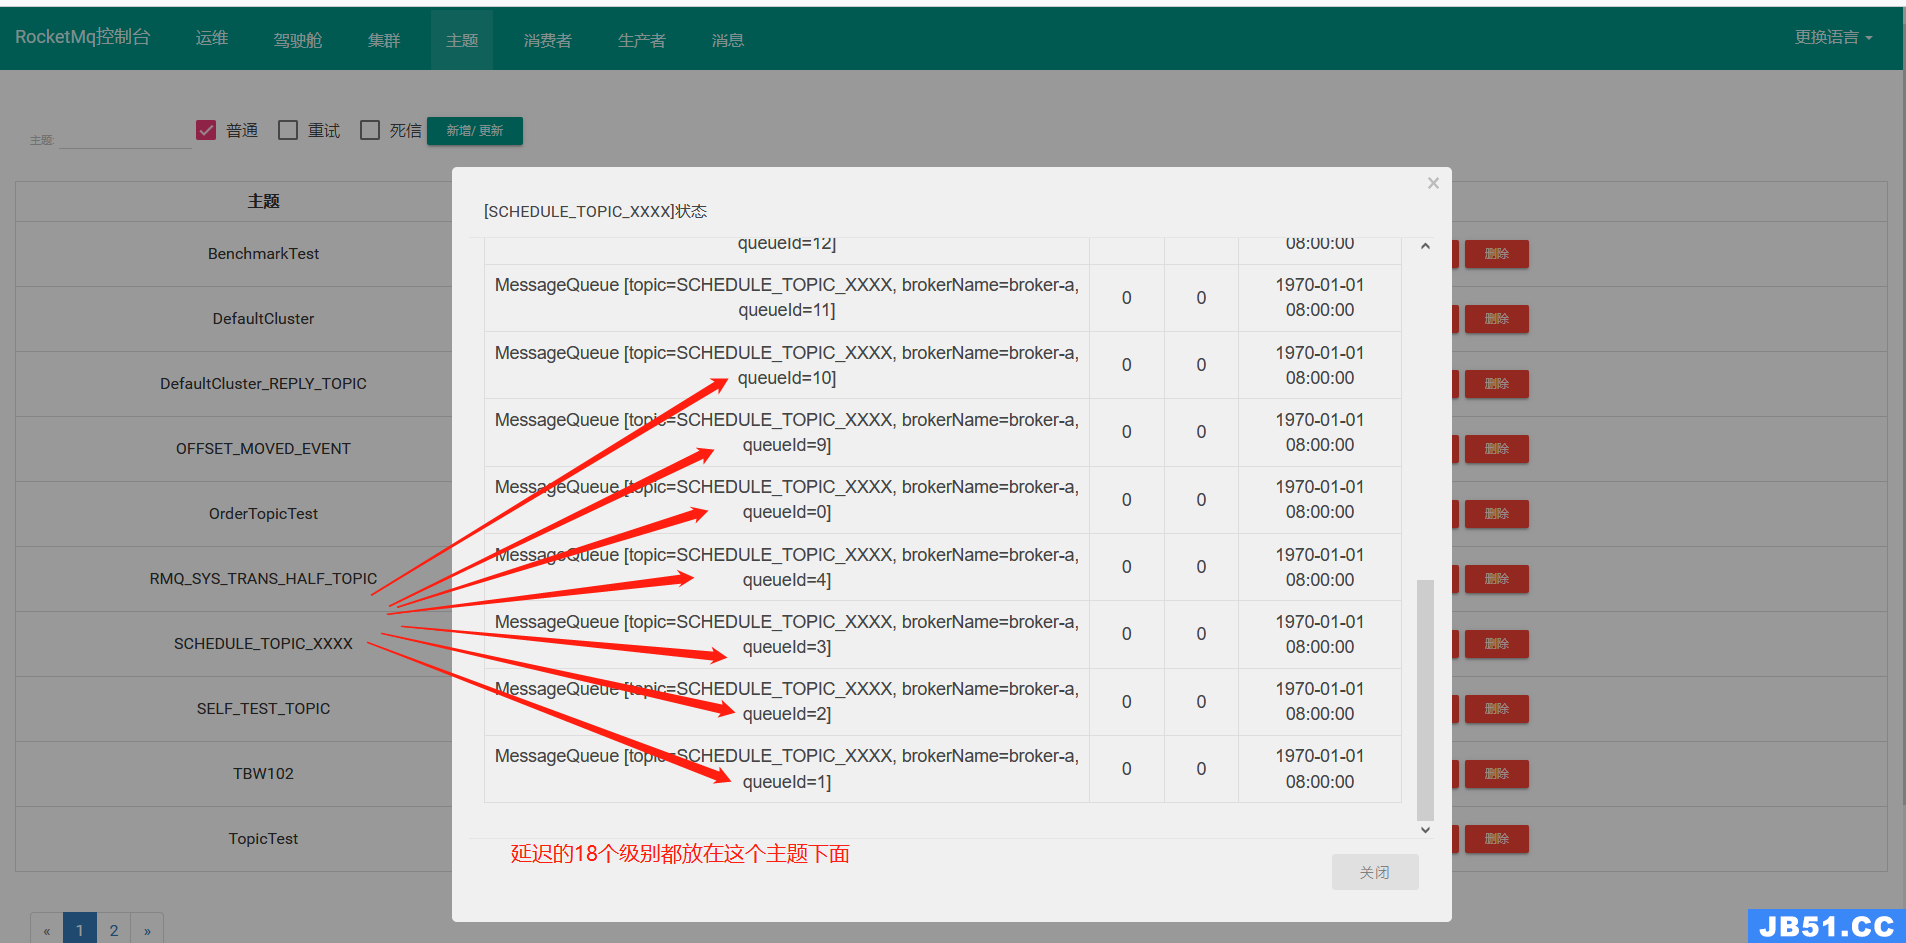Open the 驾驶舱 nav tab
Screen dimensions: 1906x943
click(298, 40)
